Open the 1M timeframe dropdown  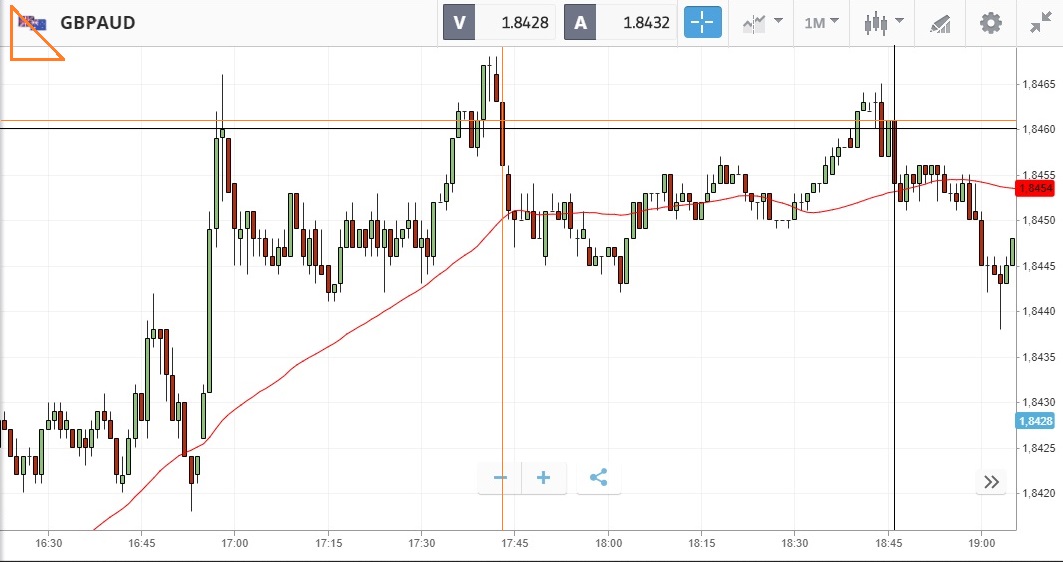tap(821, 22)
